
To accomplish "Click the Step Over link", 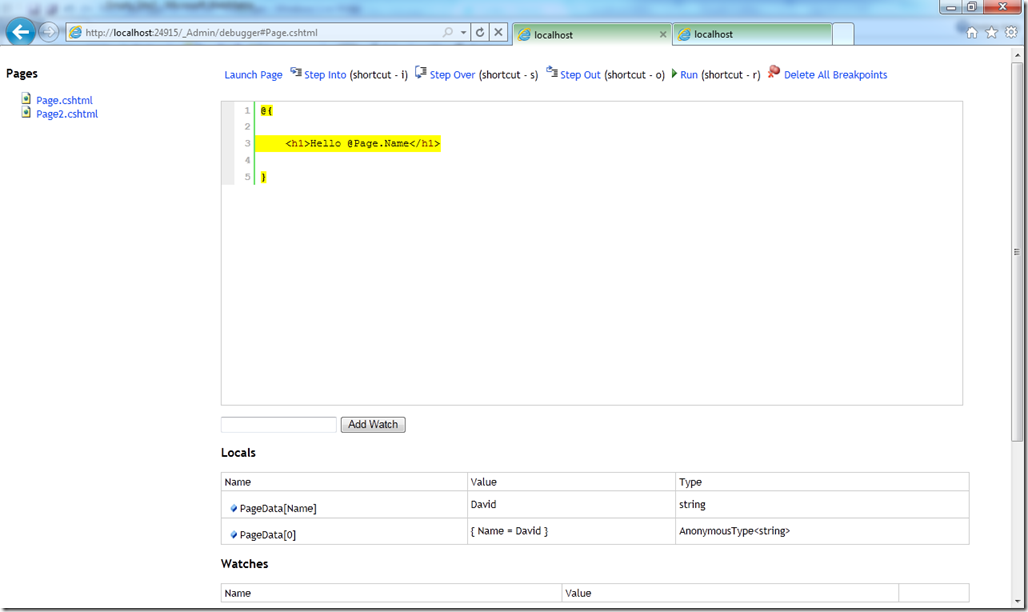I will click(452, 75).
